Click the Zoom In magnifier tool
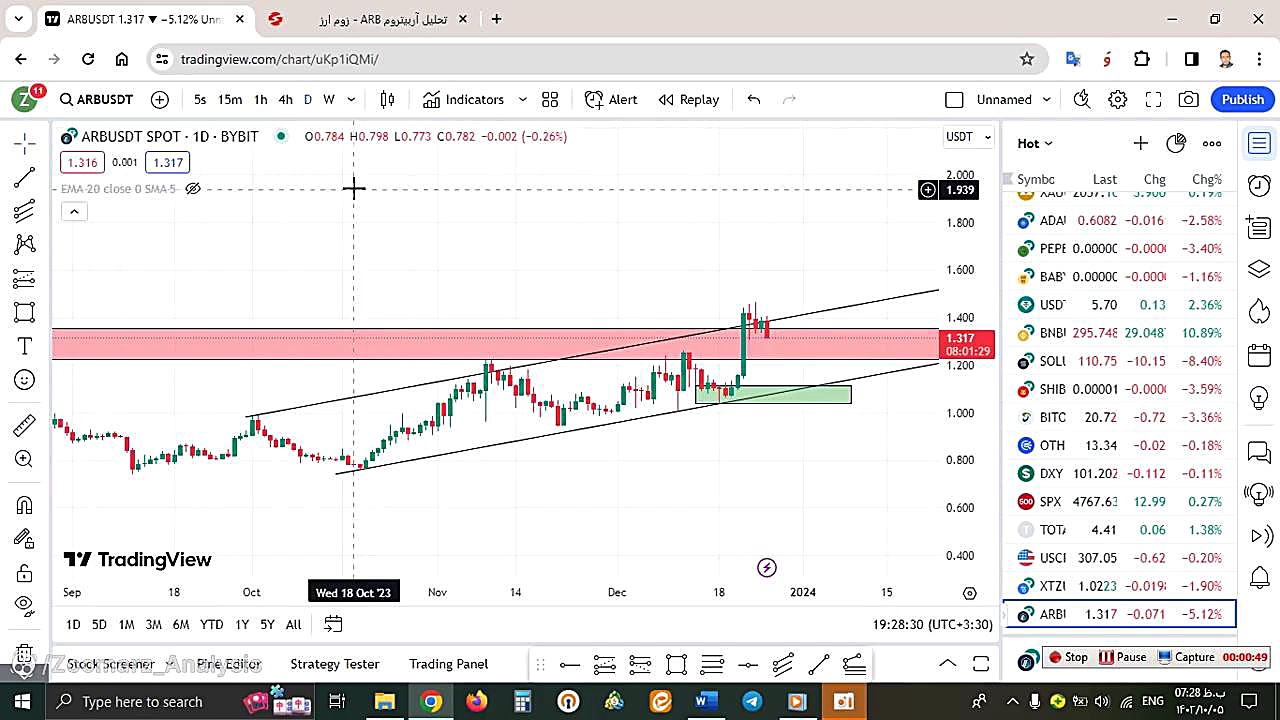The width and height of the screenshot is (1280, 720). coord(25,459)
